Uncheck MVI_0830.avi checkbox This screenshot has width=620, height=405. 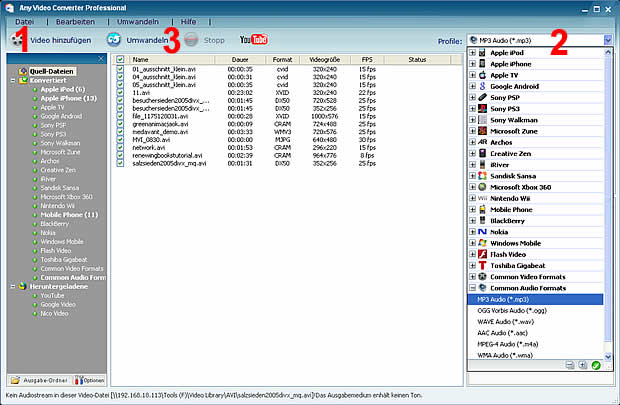coord(120,140)
